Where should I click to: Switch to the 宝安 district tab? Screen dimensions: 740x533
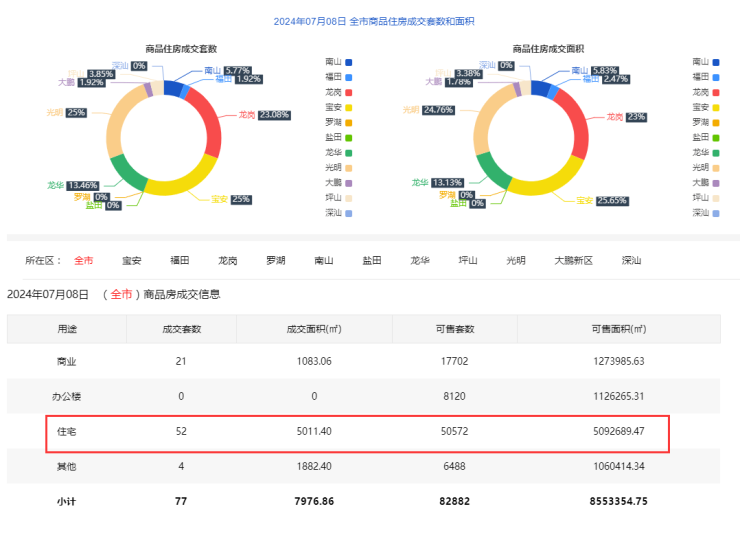click(132, 260)
